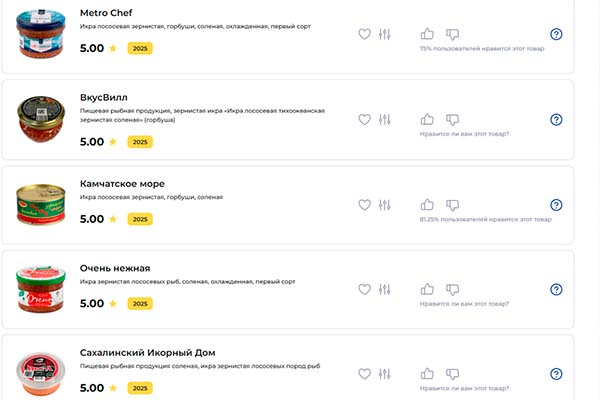The height and width of the screenshot is (400, 600).
Task: Like the Metro Chef product
Action: tap(427, 34)
